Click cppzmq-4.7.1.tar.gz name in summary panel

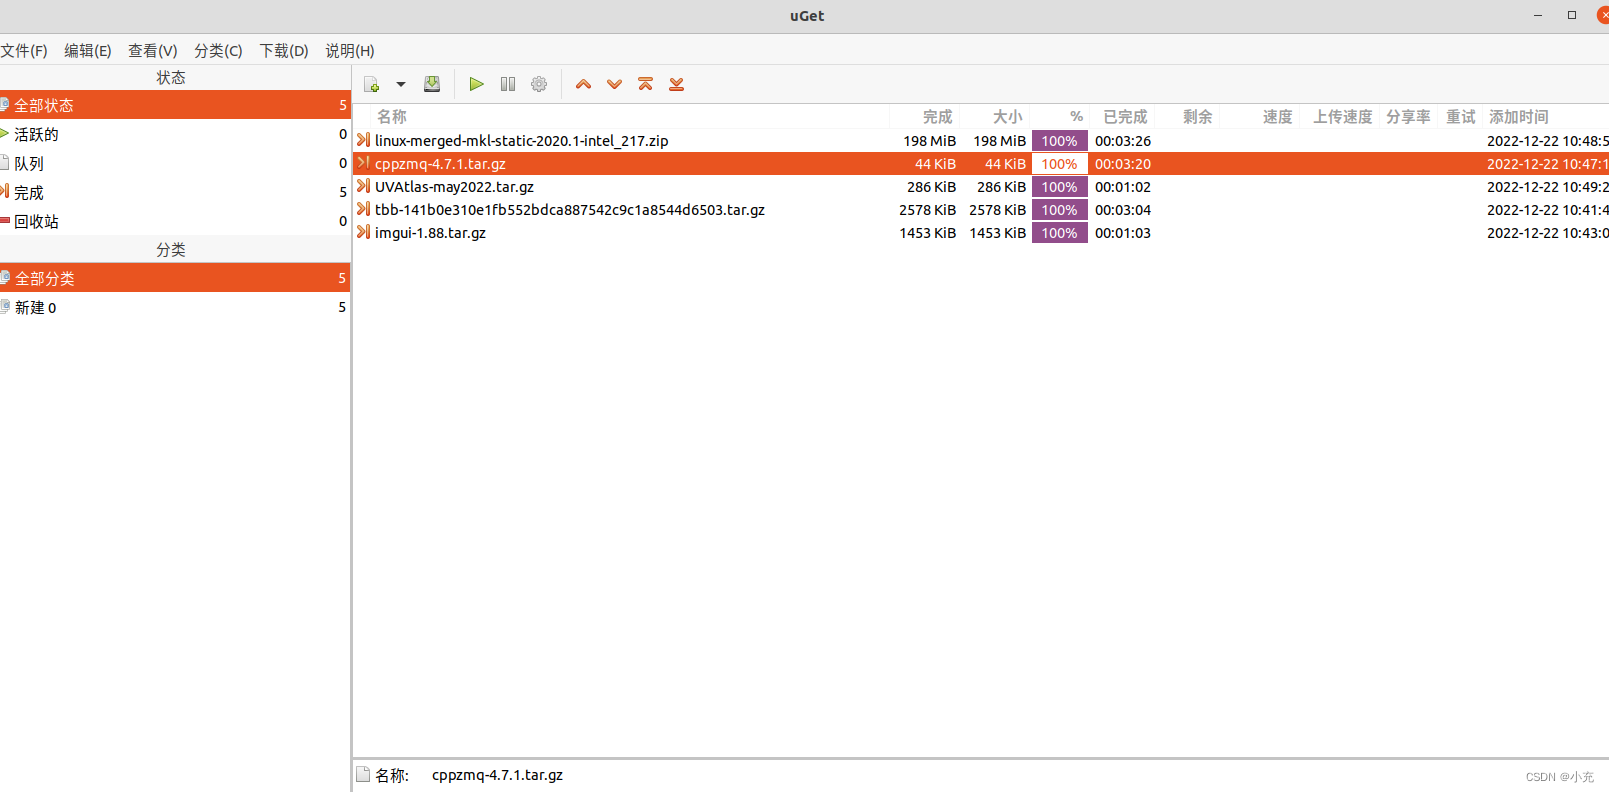pyautogui.click(x=497, y=775)
